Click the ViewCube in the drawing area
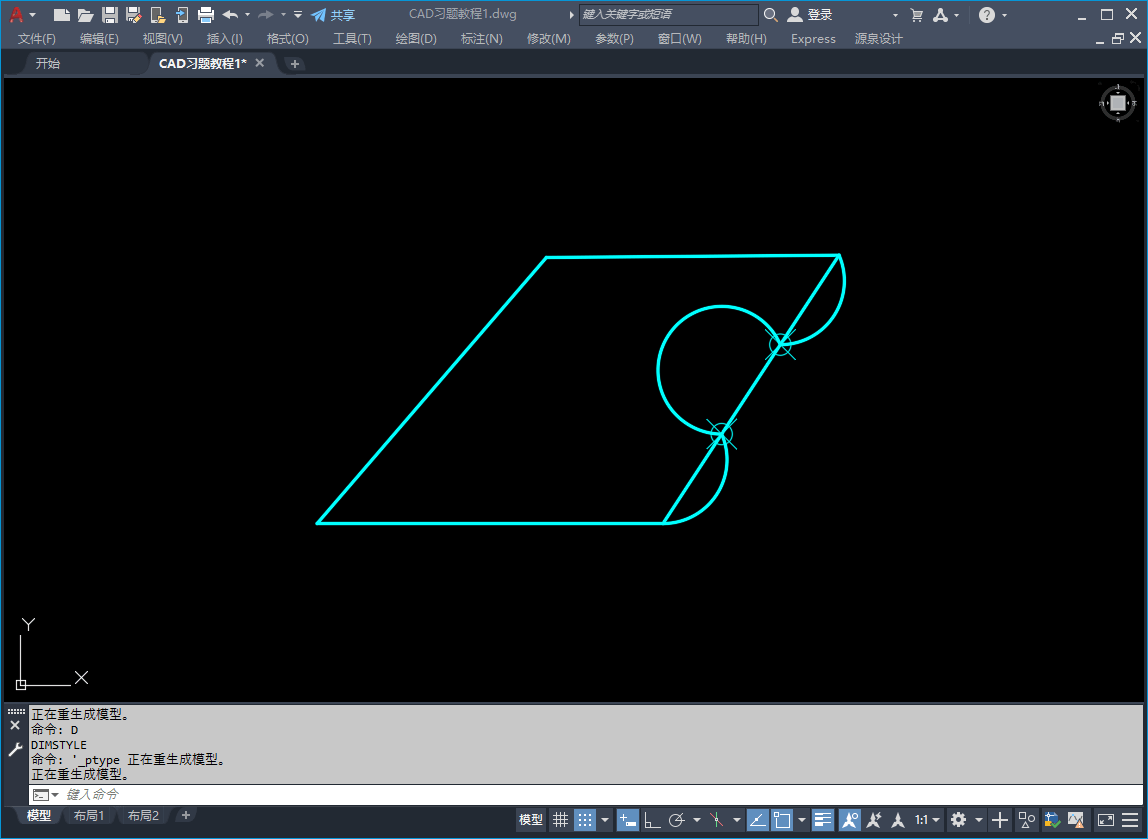Viewport: 1148px width, 839px height. click(1117, 103)
